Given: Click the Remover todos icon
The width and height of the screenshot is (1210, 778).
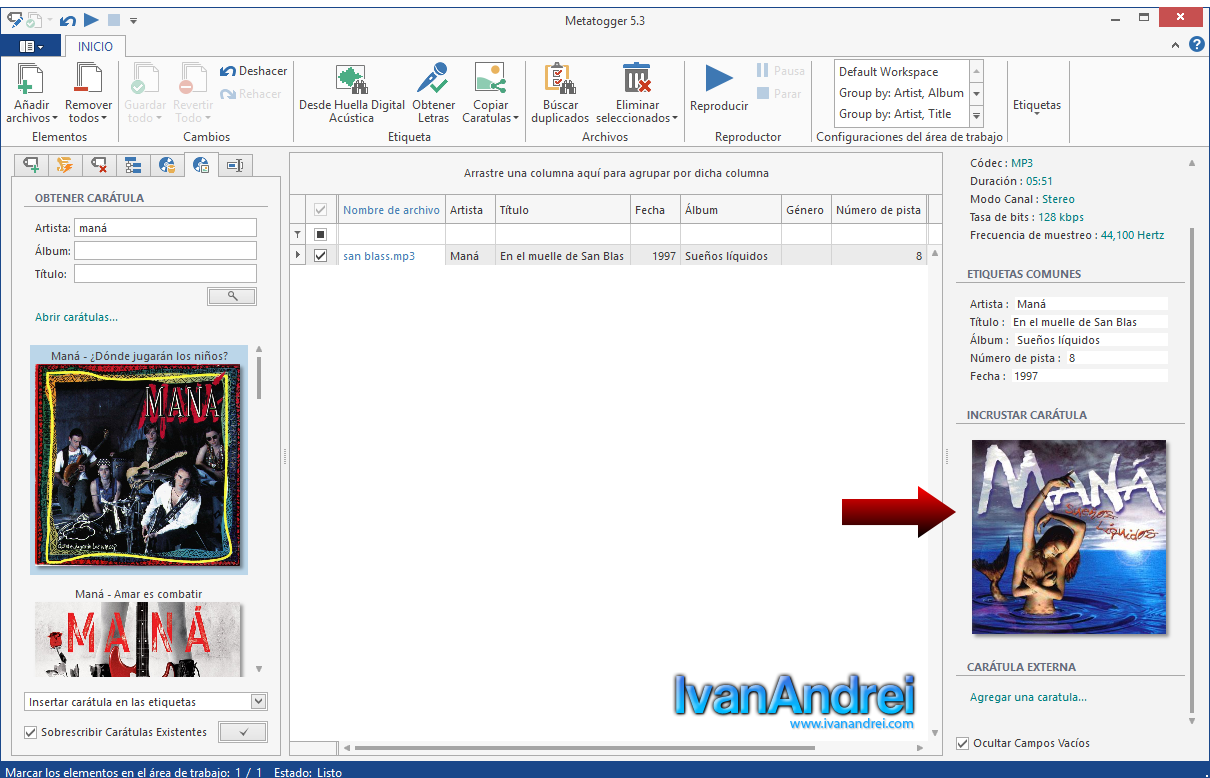Looking at the screenshot, I should click(x=88, y=80).
